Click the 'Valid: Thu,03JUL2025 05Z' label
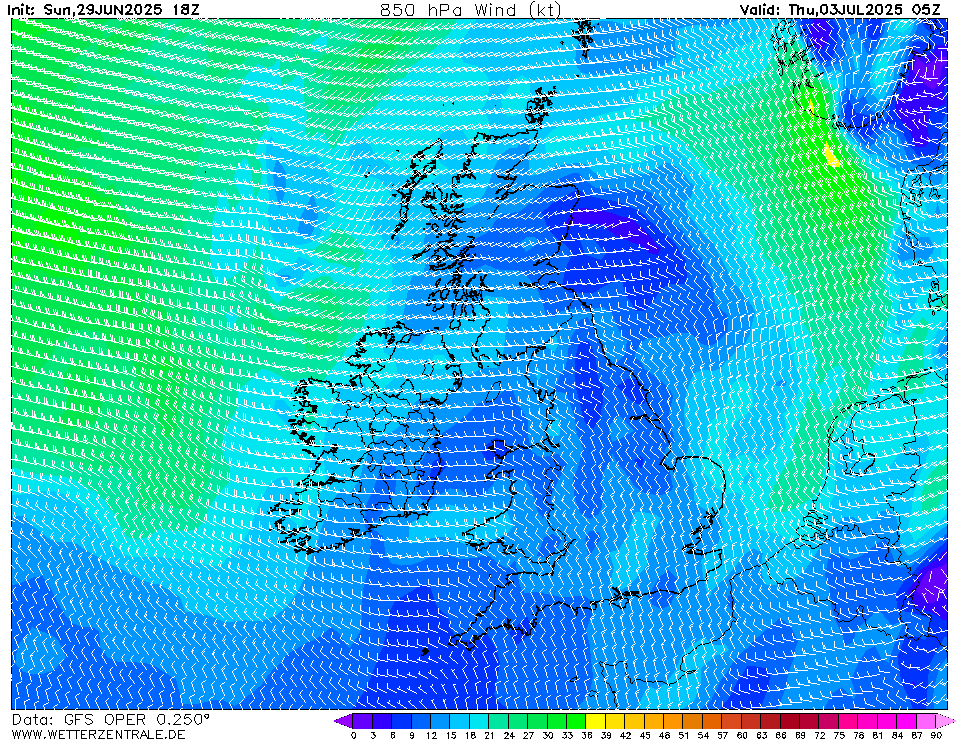Screen dimensions: 959x741 (840, 9)
